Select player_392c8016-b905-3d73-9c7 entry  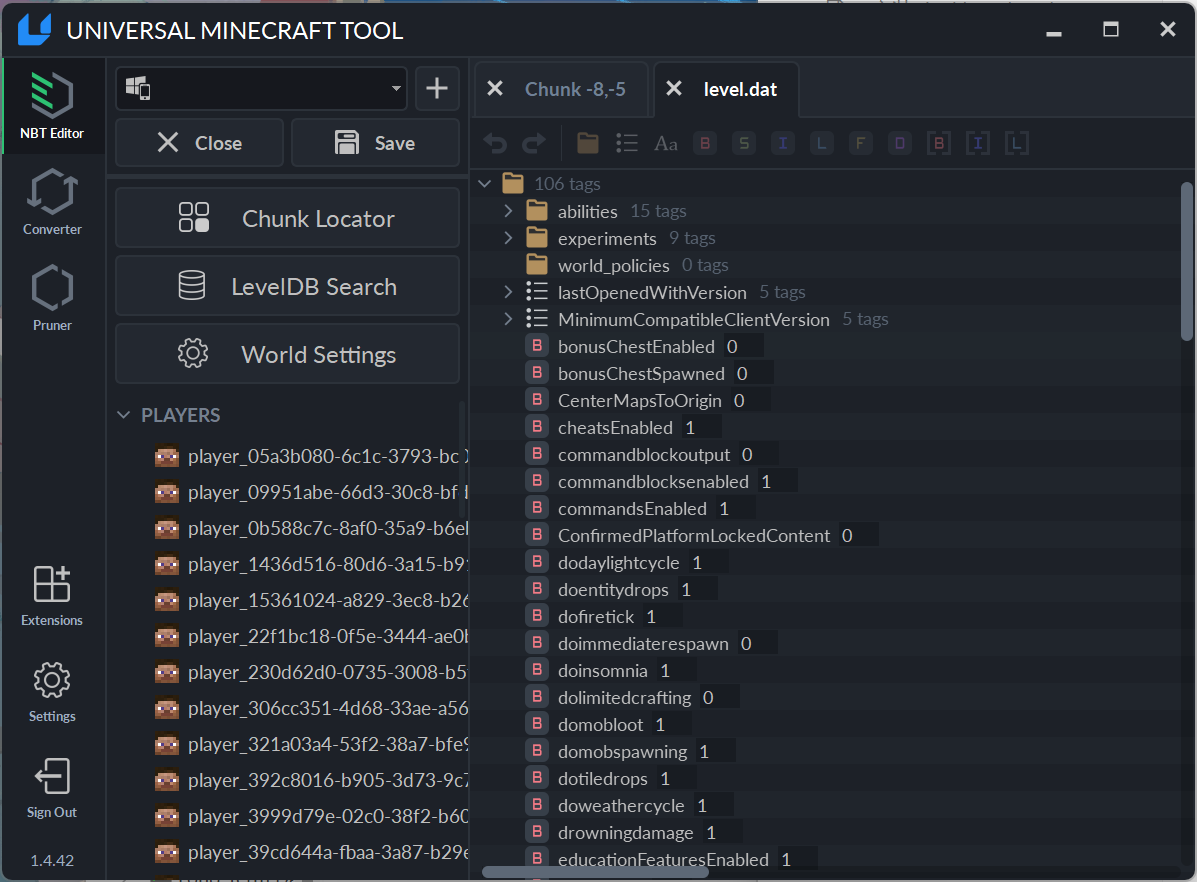311,780
